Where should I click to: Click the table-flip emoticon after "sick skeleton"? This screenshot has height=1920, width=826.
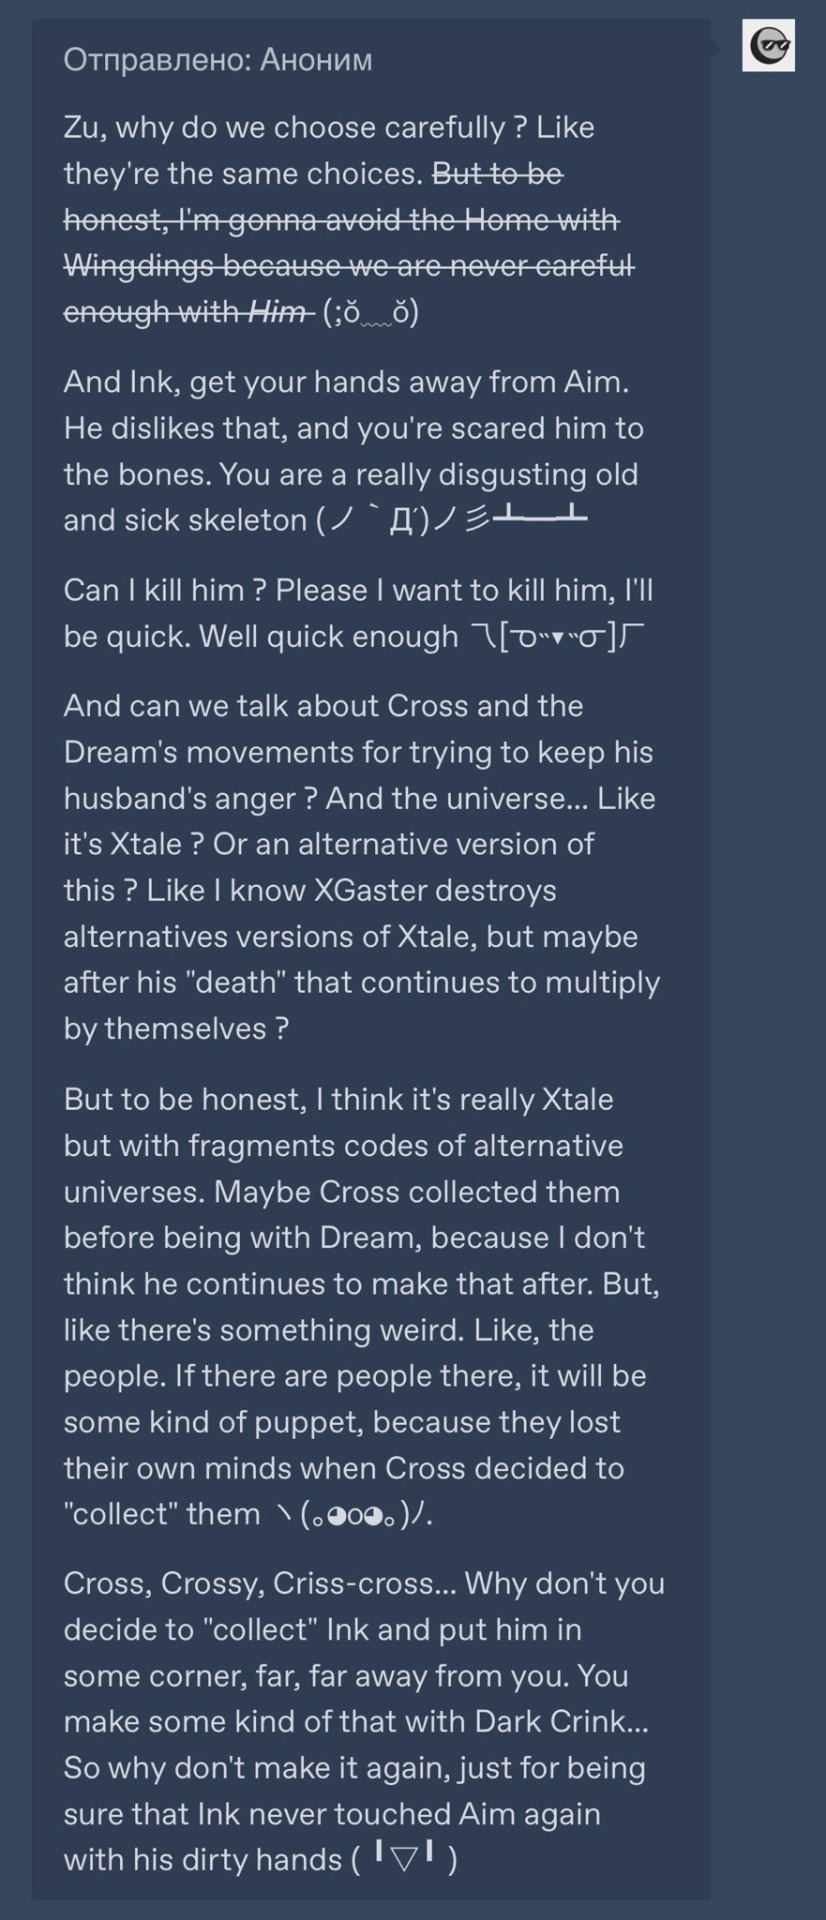451,520
